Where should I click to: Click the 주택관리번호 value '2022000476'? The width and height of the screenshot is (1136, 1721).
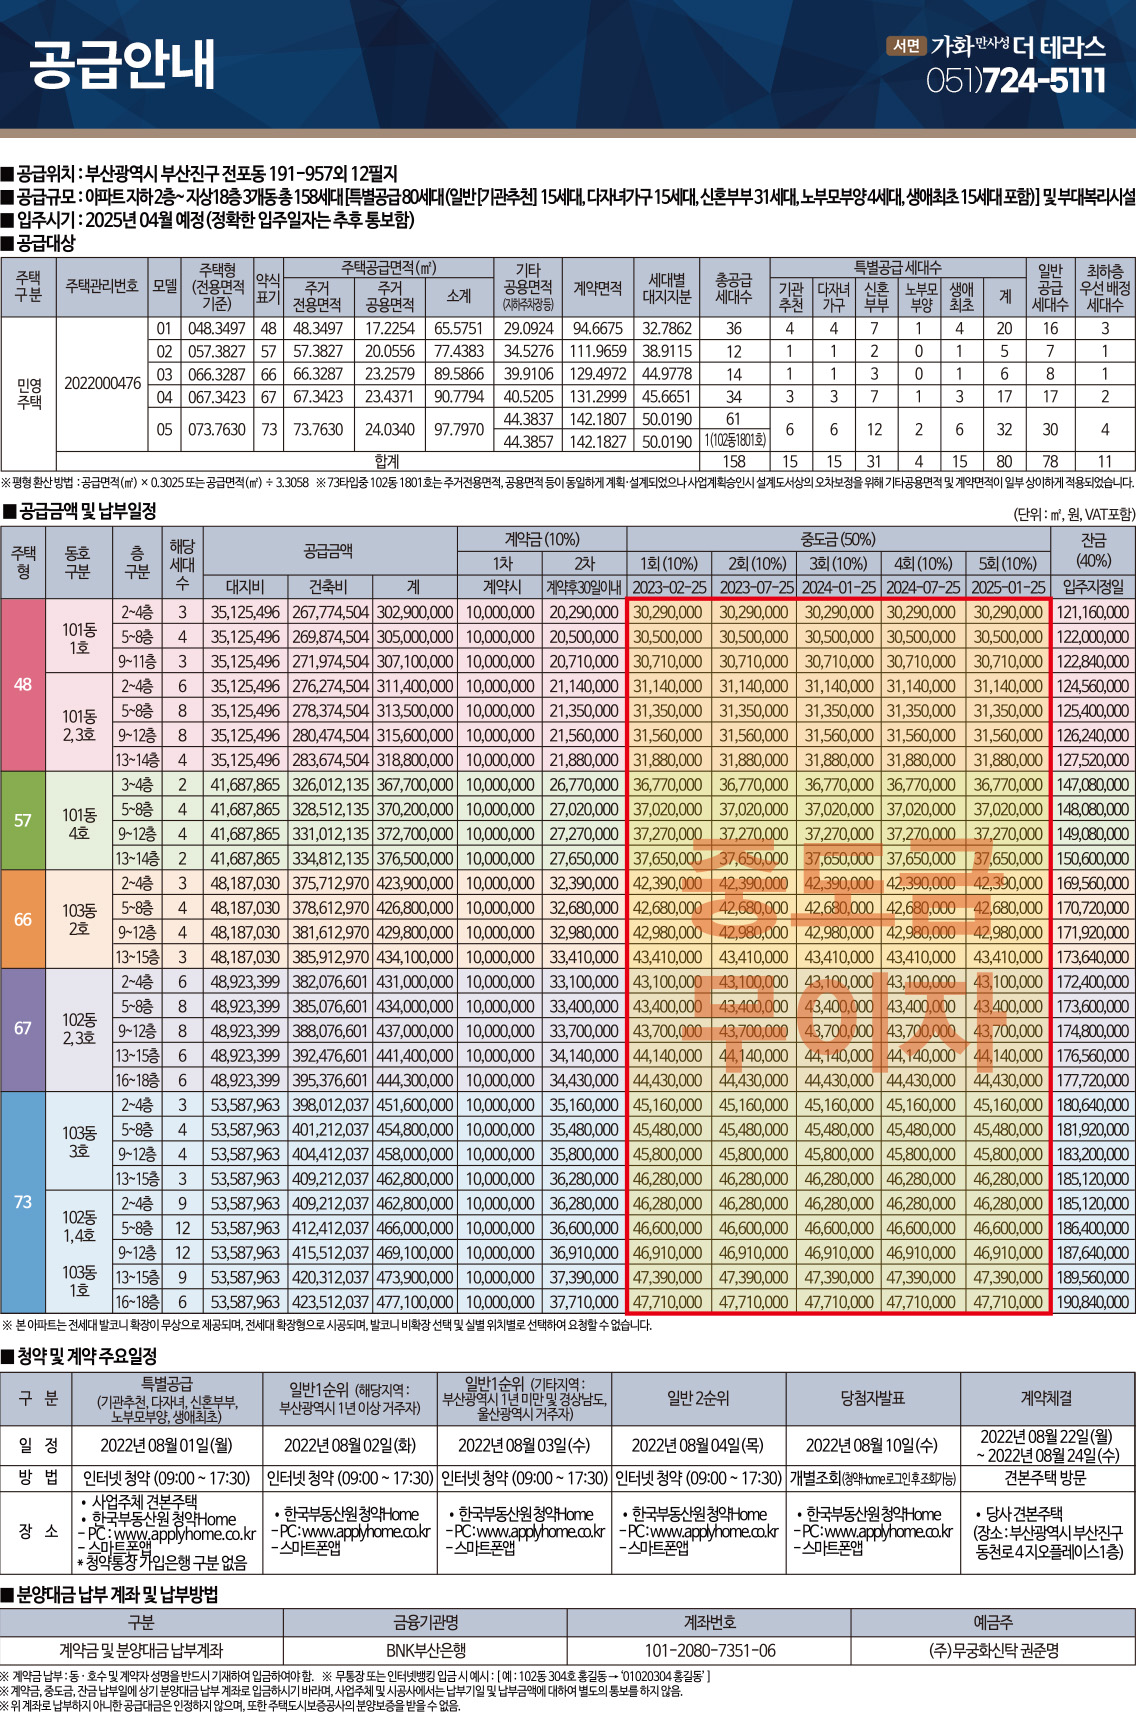(x=102, y=383)
